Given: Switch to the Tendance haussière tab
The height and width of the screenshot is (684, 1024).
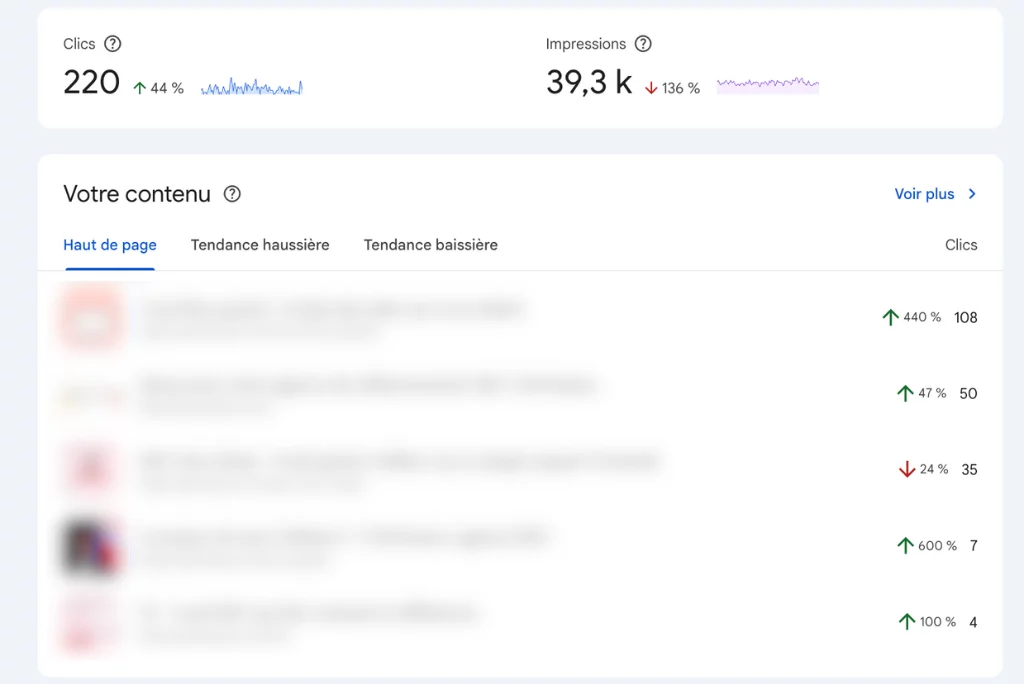Looking at the screenshot, I should pyautogui.click(x=260, y=245).
